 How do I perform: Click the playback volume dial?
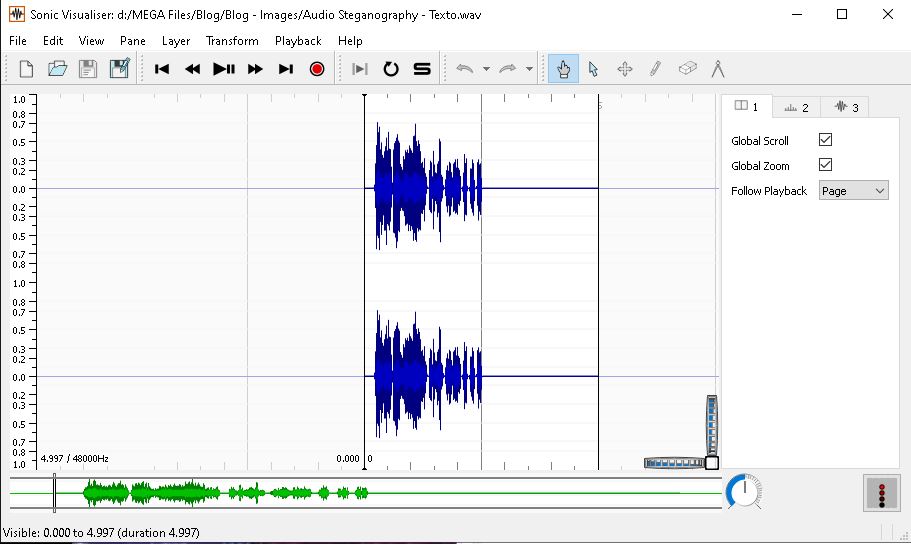click(743, 491)
